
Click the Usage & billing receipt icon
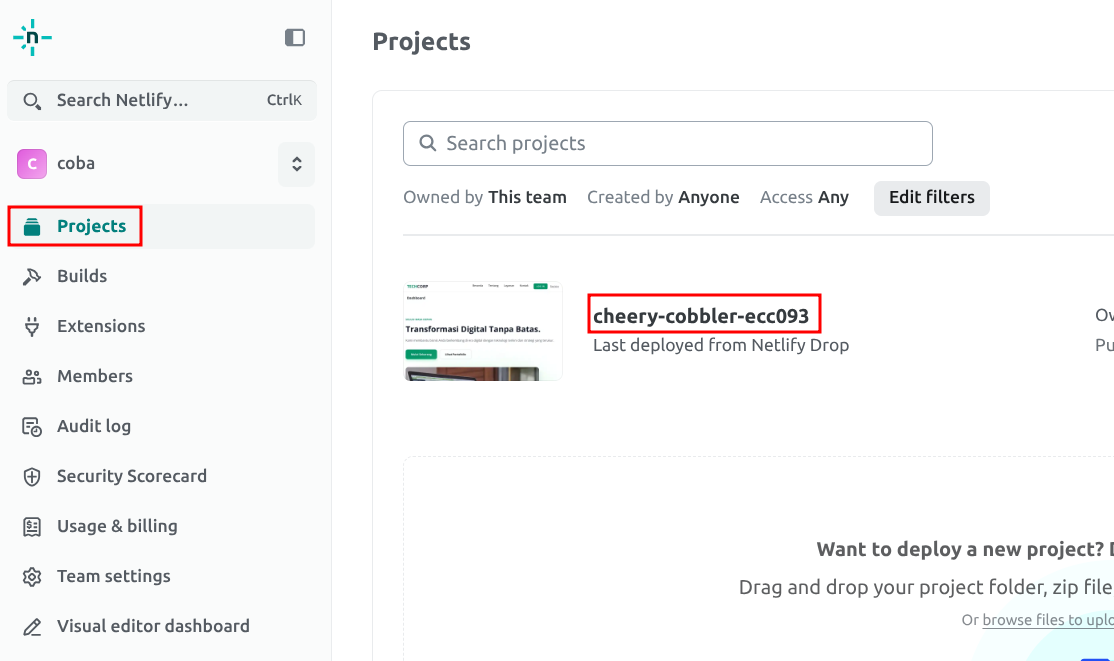(x=32, y=527)
